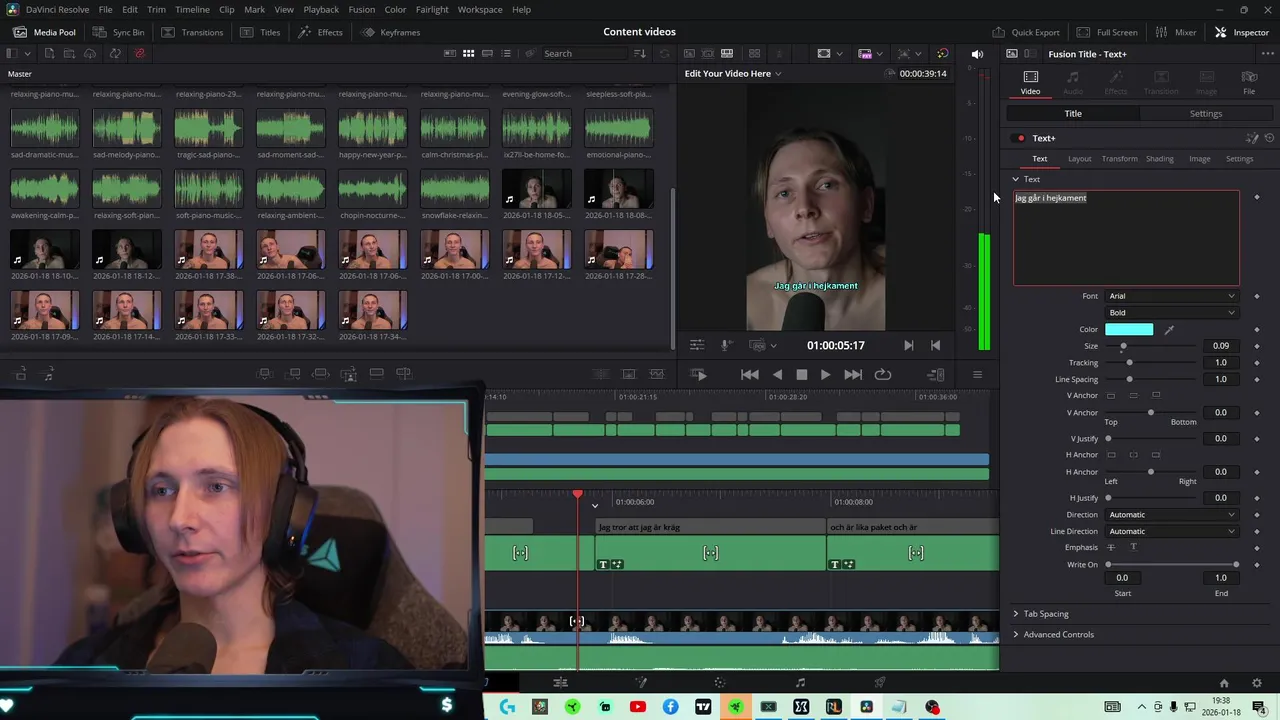Open the Line Direction dropdown
Screen dimensions: 1280x720
click(x=1171, y=531)
